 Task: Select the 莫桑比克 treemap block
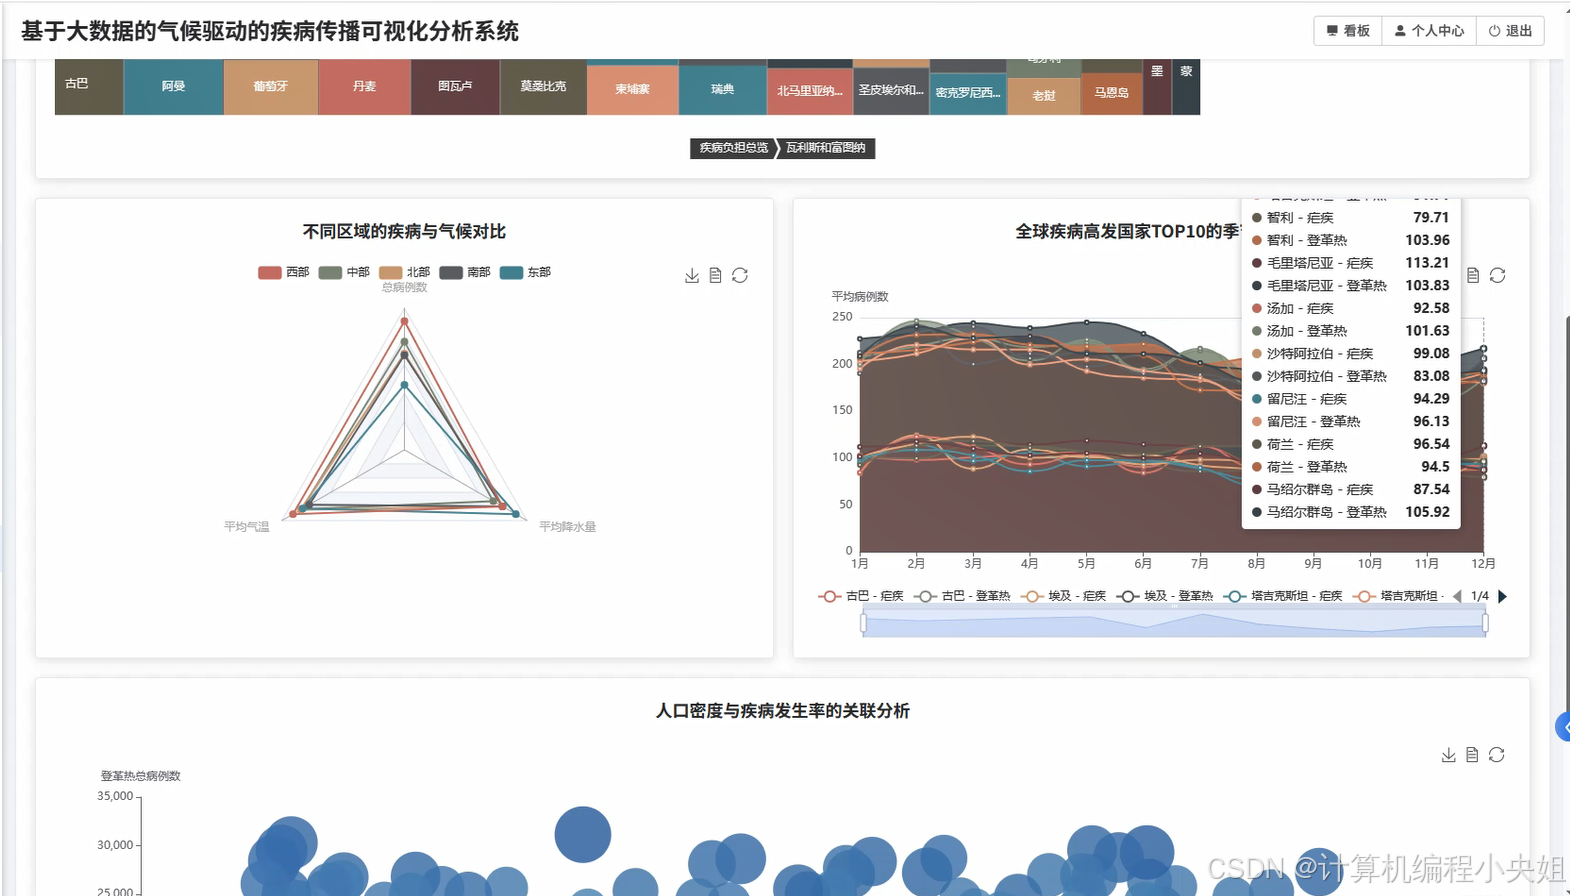(x=543, y=86)
